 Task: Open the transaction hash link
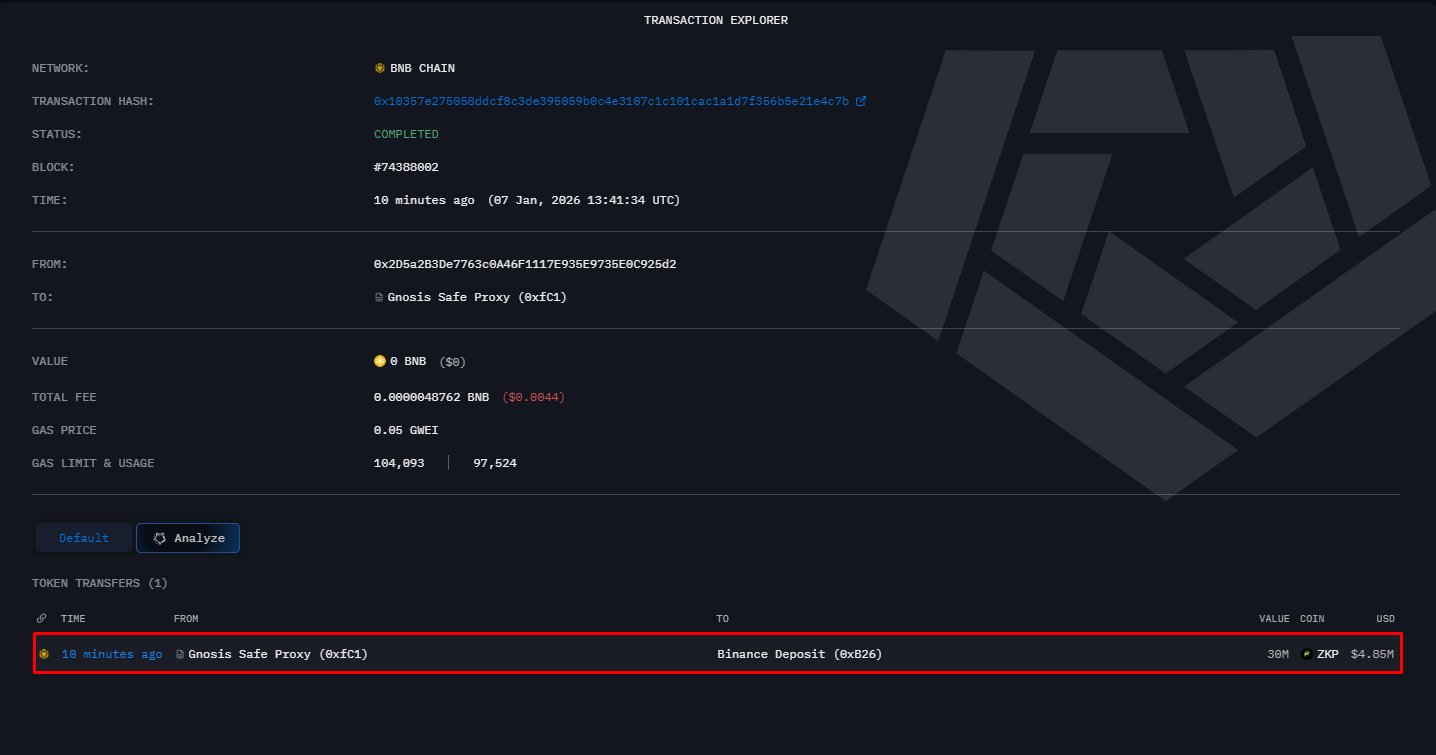pyautogui.click(x=611, y=101)
